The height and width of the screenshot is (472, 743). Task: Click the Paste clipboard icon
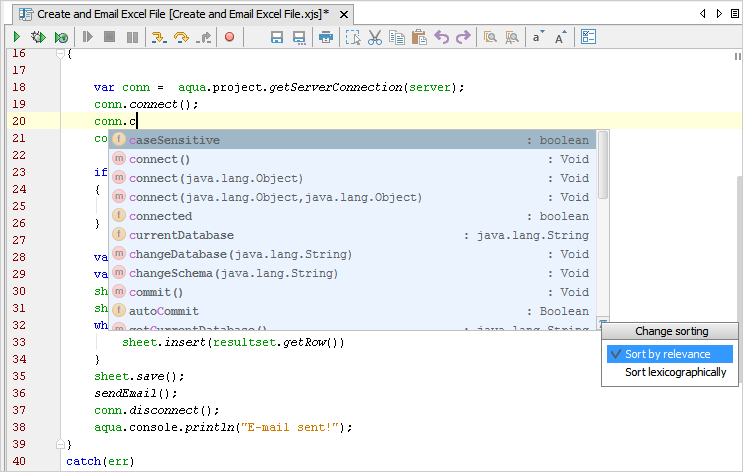tap(419, 37)
